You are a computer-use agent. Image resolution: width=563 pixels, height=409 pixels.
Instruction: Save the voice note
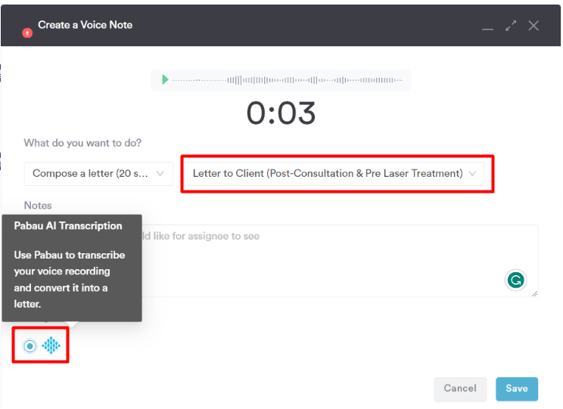coord(516,389)
